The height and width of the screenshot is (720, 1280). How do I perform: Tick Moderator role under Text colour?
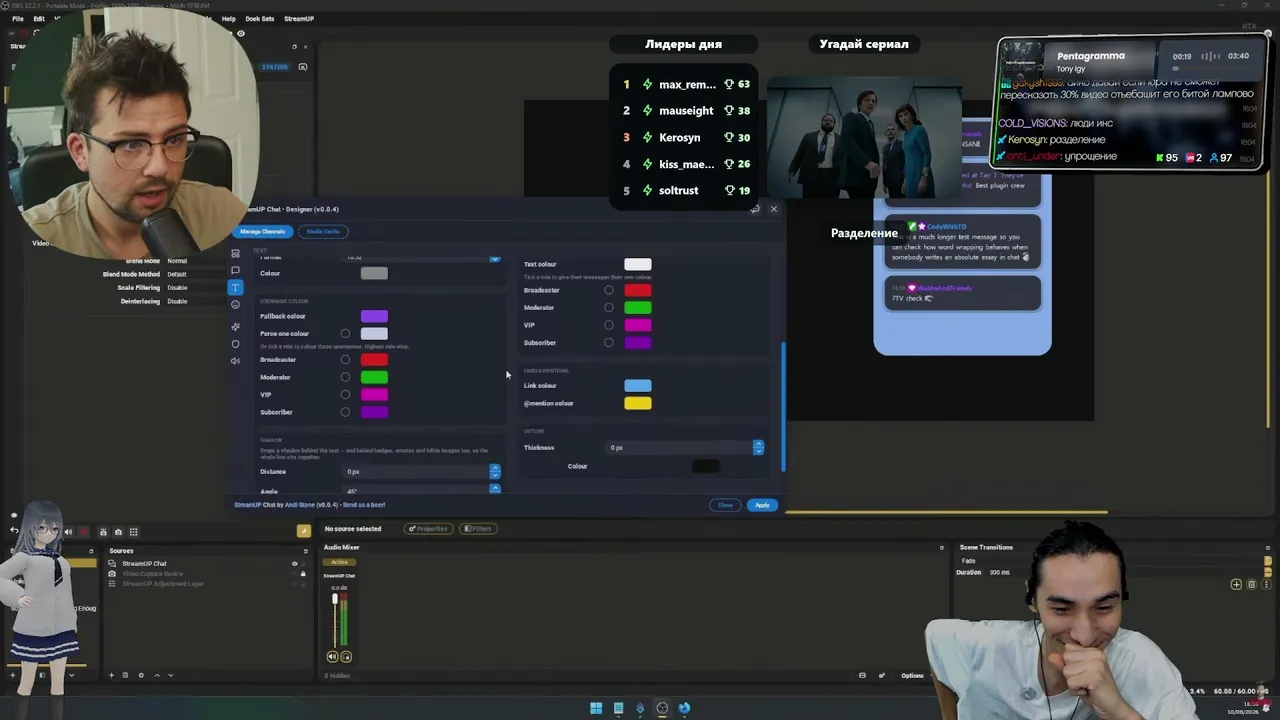608,308
